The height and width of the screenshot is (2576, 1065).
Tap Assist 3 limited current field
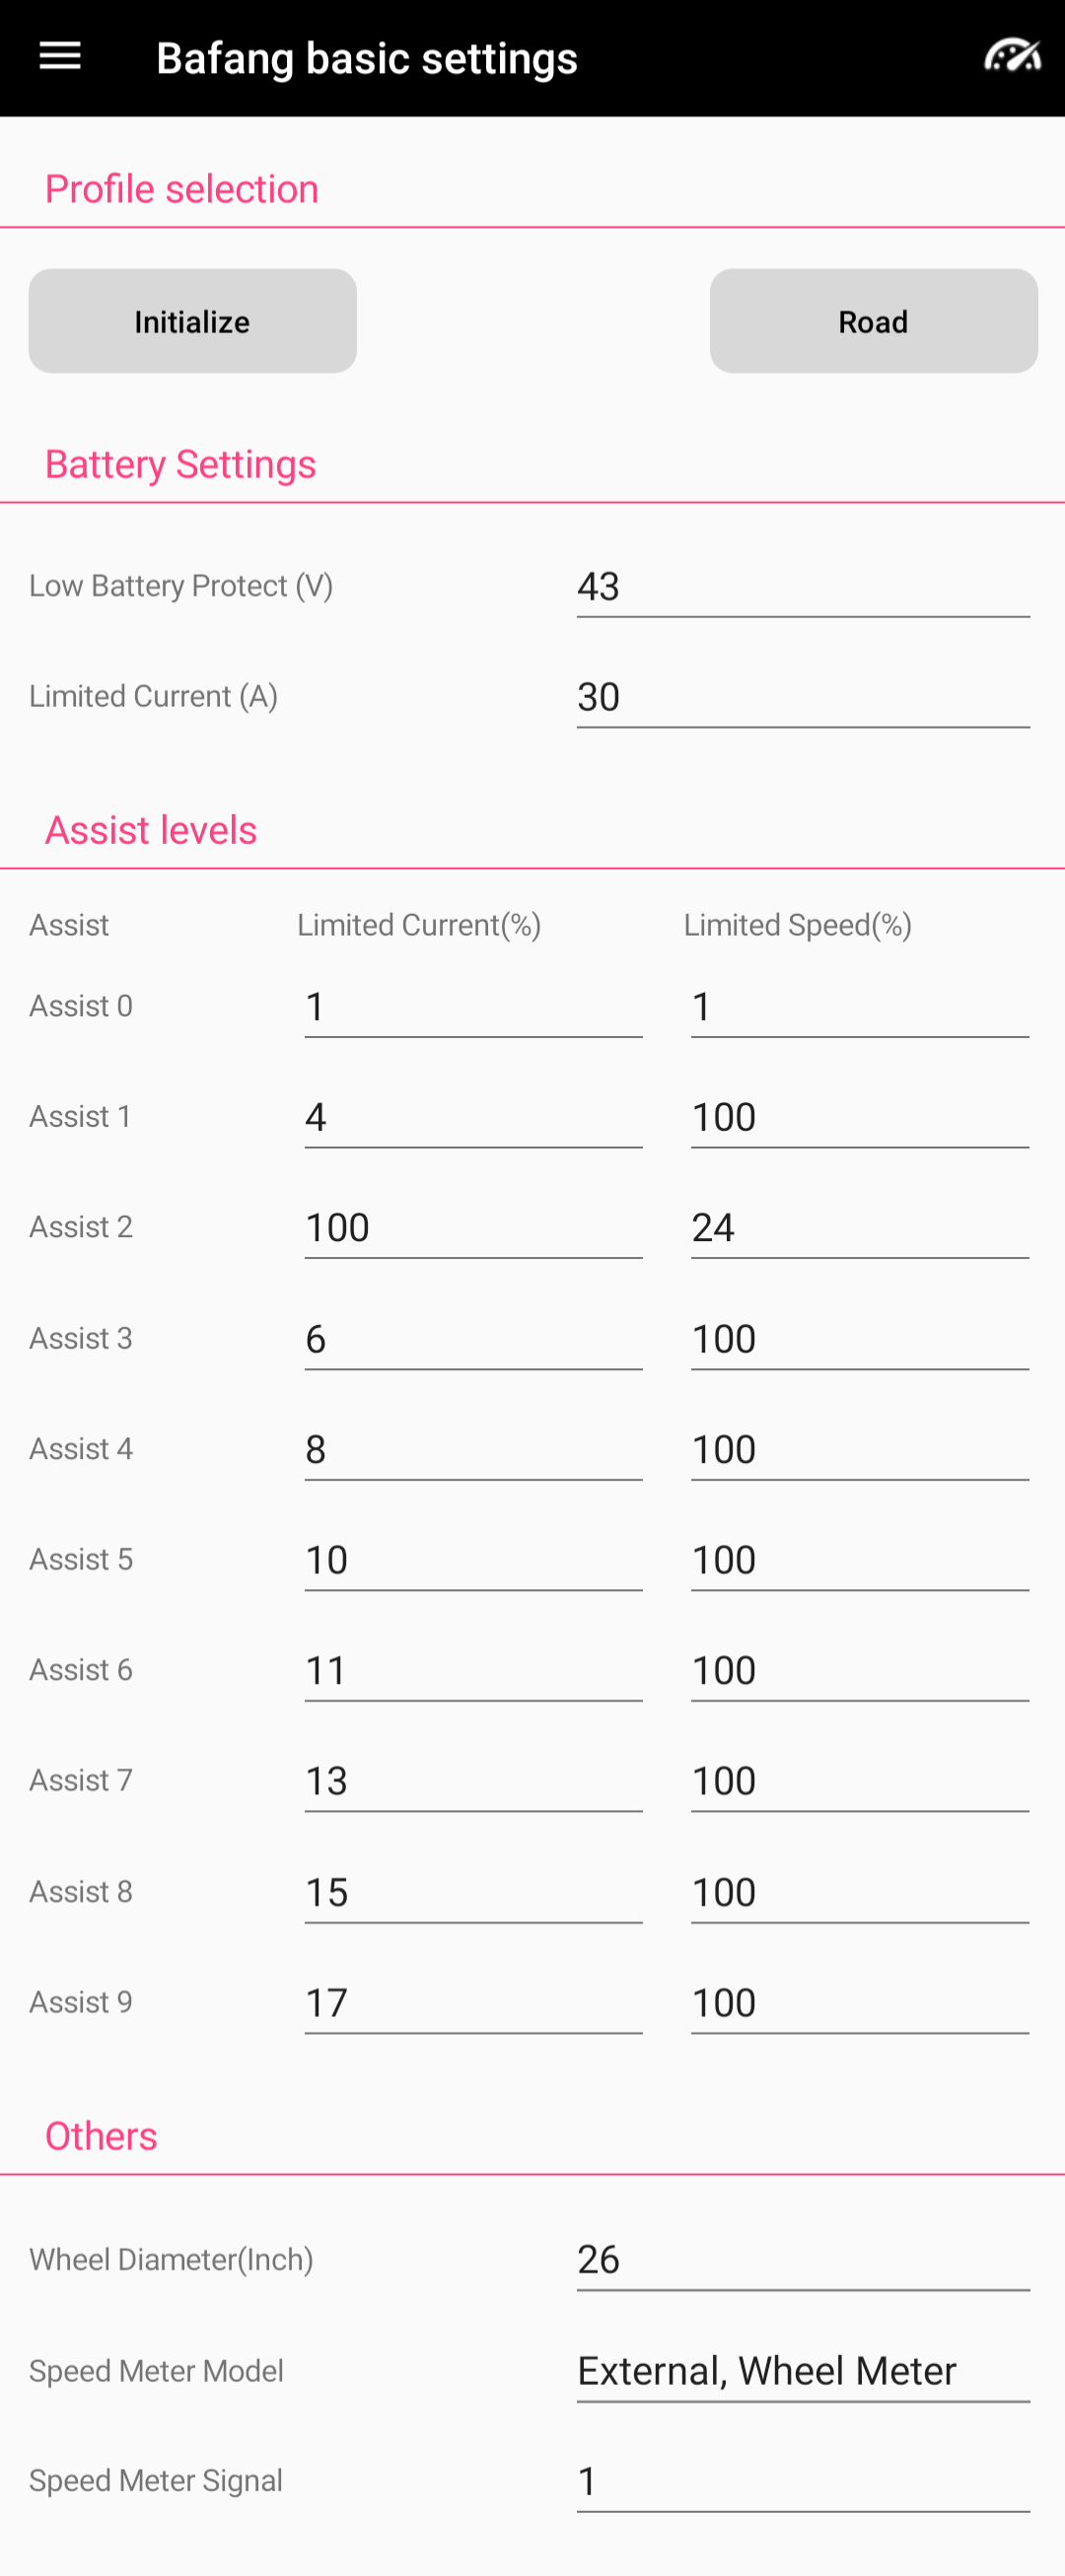(x=473, y=1339)
